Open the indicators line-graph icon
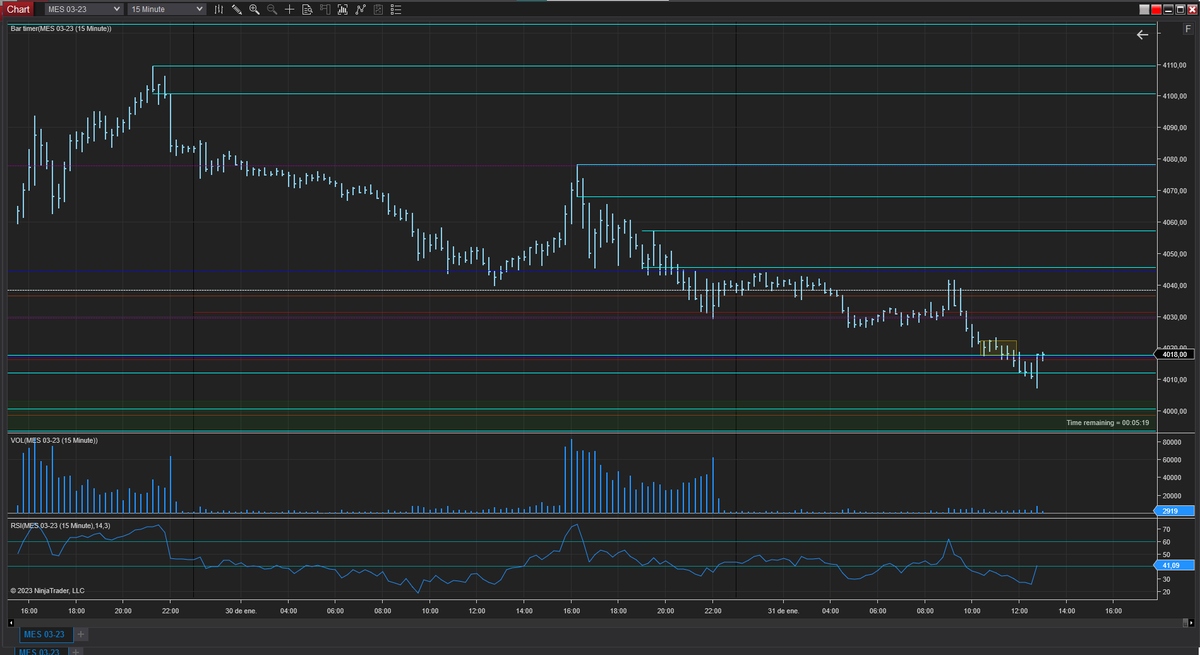This screenshot has height=655, width=1200. tap(360, 9)
